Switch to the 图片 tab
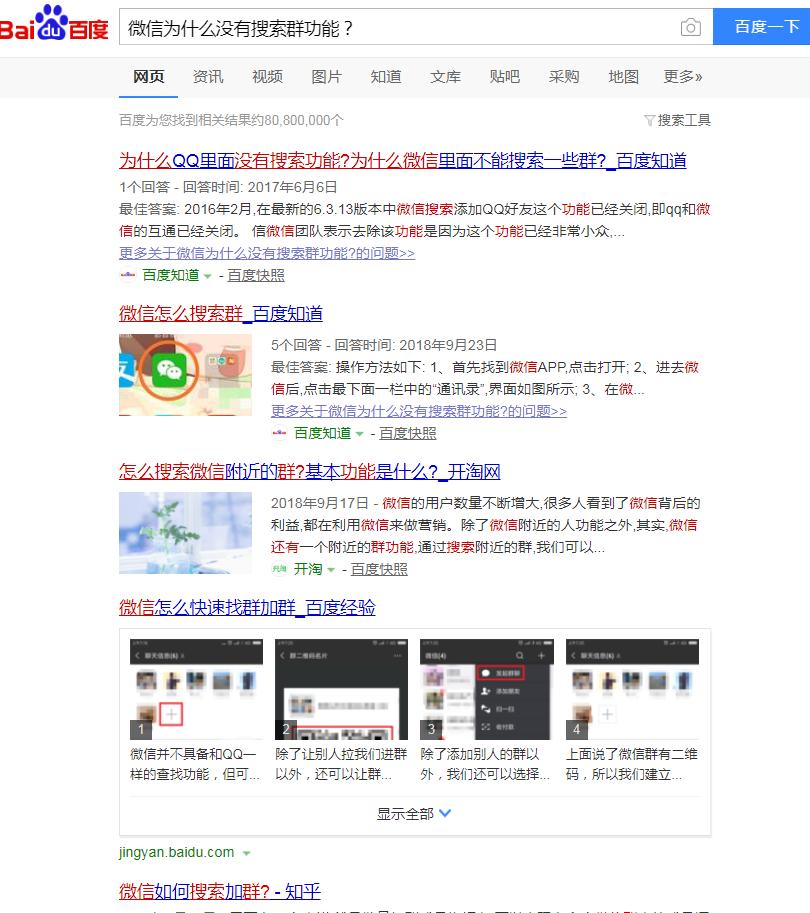 point(328,75)
